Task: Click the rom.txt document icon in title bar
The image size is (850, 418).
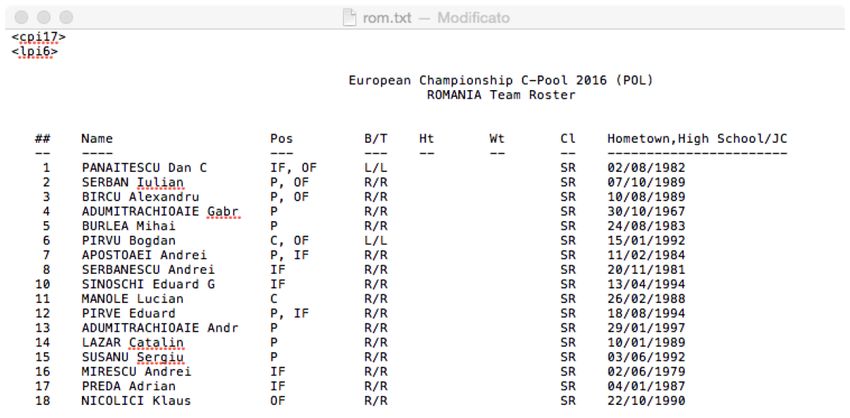Action: 350,18
